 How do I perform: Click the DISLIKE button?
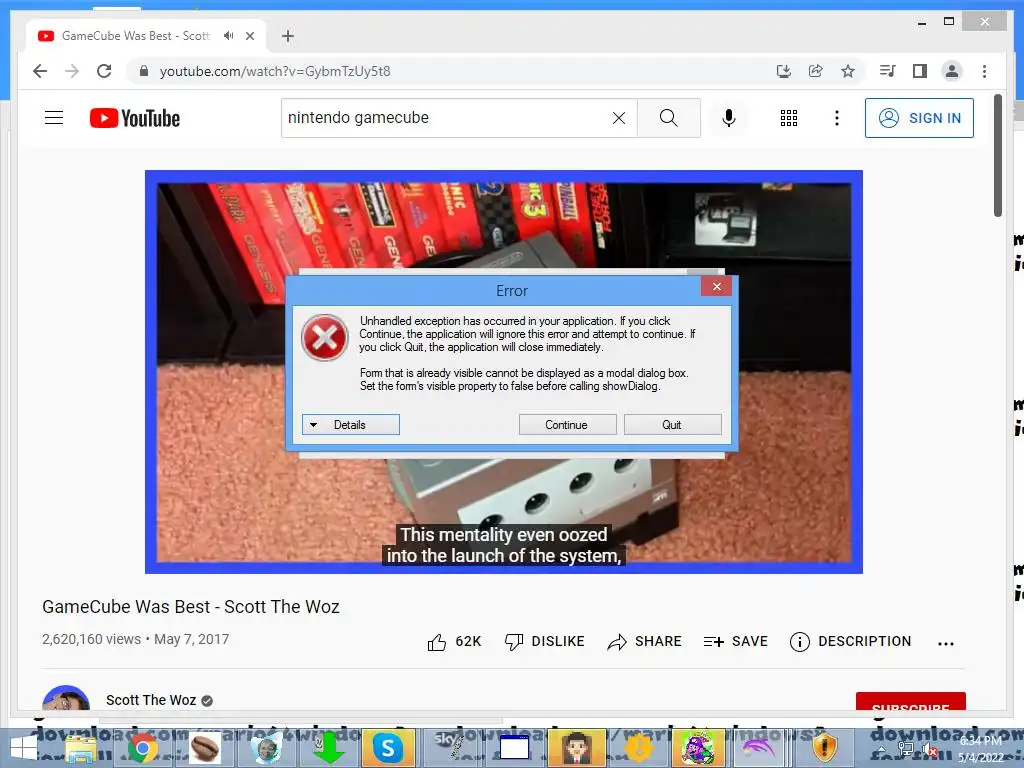[545, 642]
